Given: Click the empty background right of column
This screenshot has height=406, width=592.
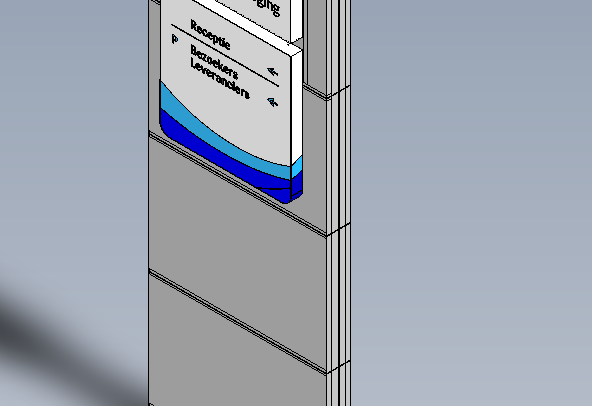Looking at the screenshot, I should (472, 204).
